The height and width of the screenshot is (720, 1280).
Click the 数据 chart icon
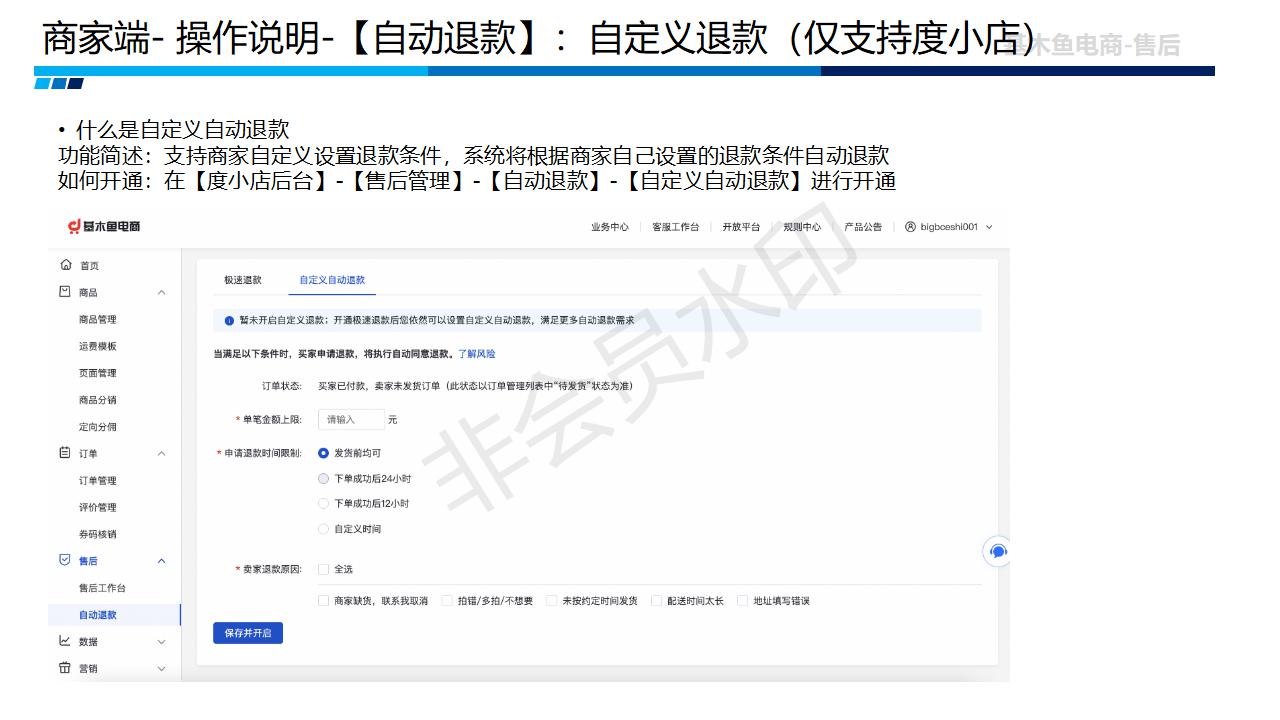66,641
